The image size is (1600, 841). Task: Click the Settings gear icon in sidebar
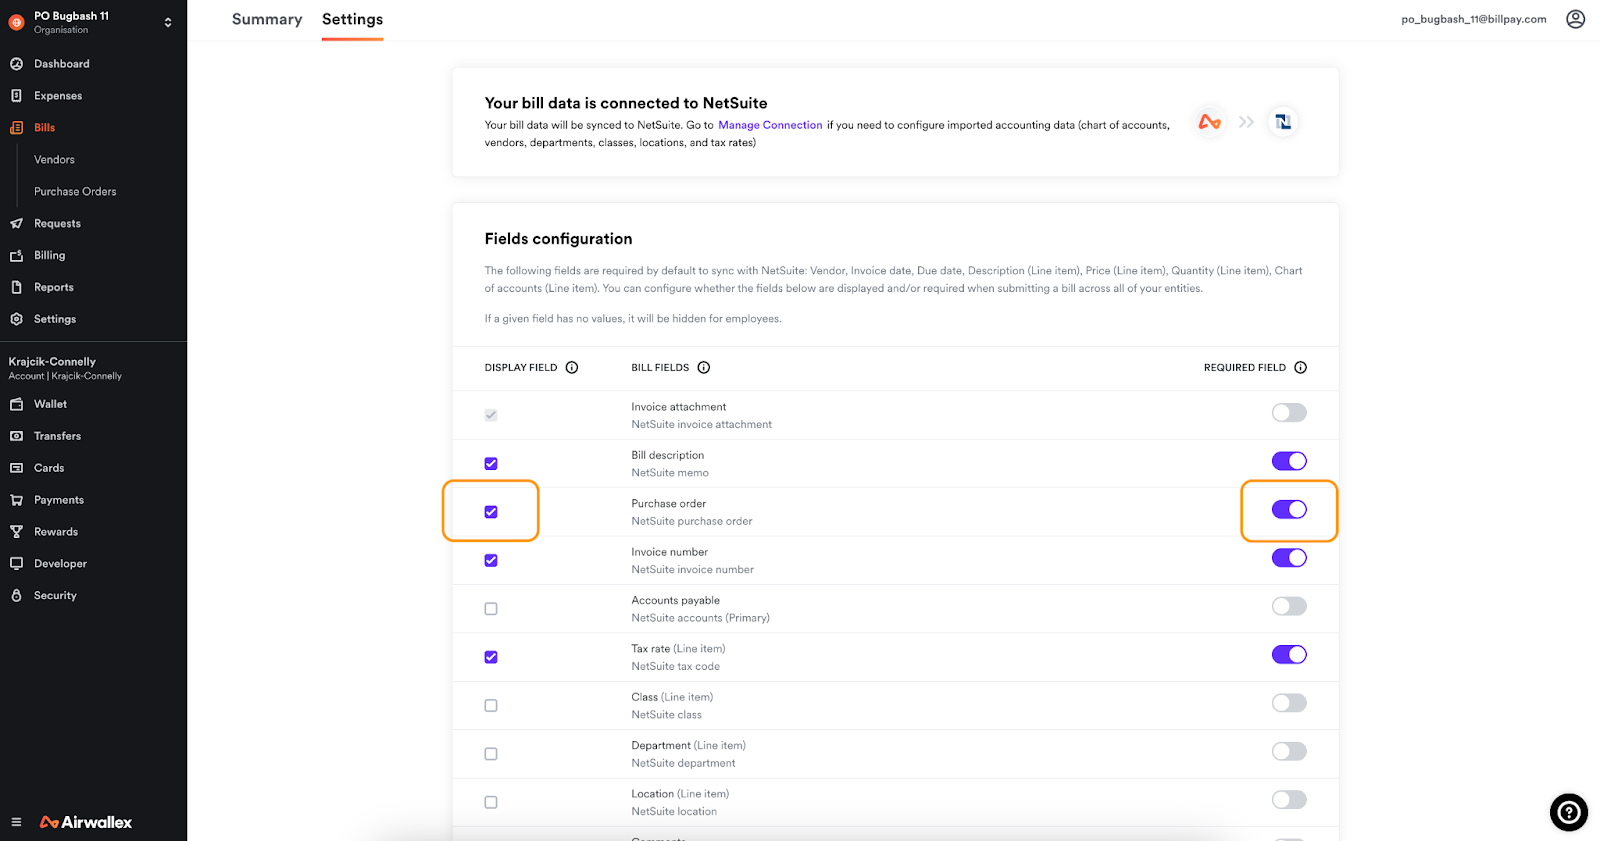(x=16, y=319)
